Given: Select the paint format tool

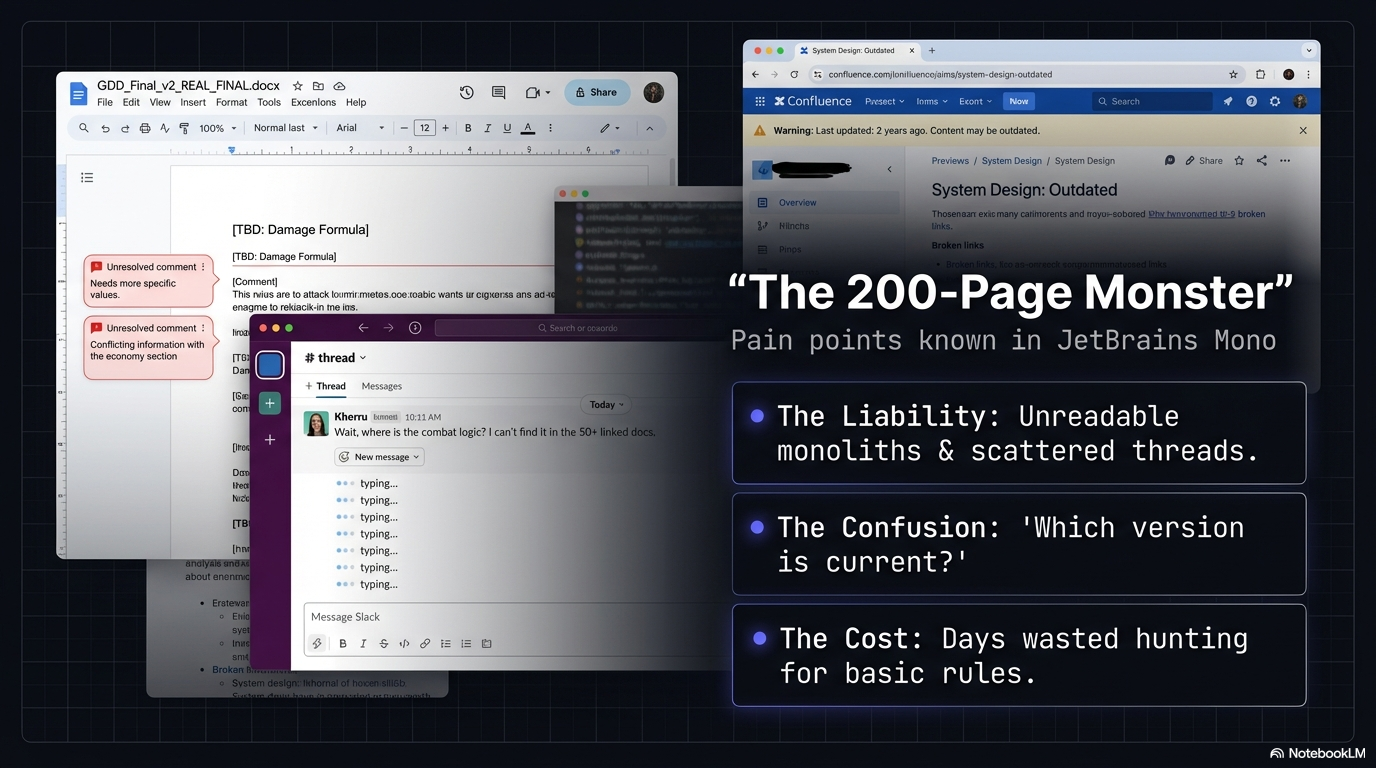Looking at the screenshot, I should [184, 128].
